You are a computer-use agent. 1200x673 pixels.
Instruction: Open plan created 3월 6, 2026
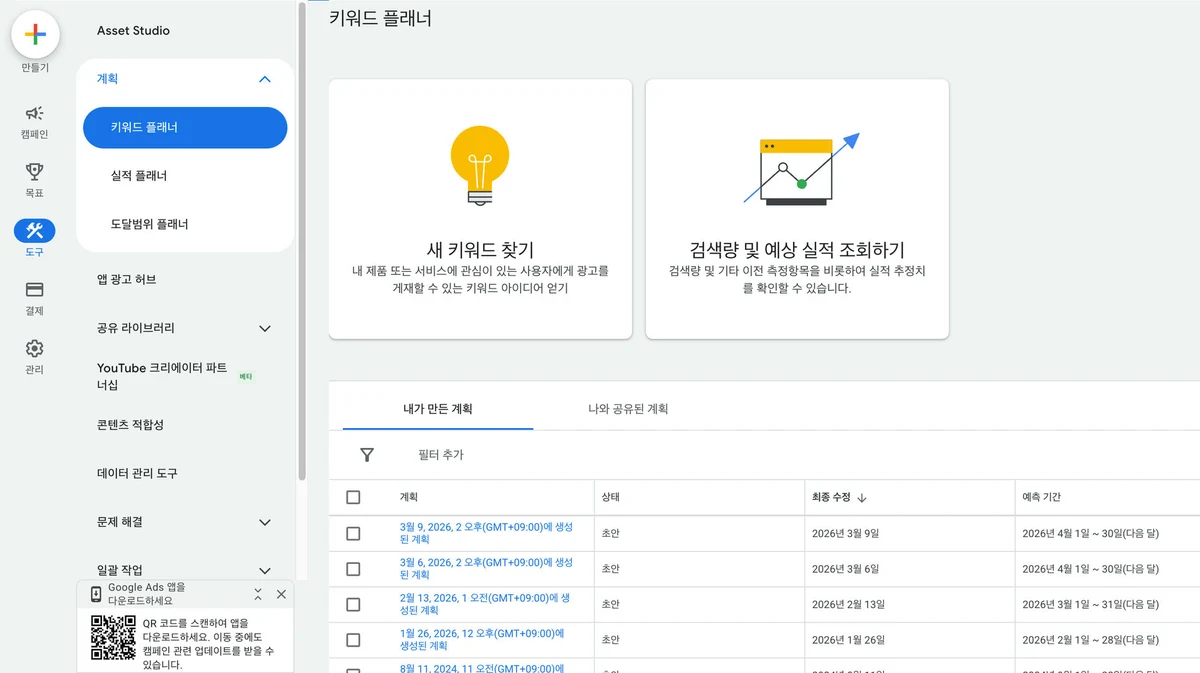pyautogui.click(x=486, y=569)
